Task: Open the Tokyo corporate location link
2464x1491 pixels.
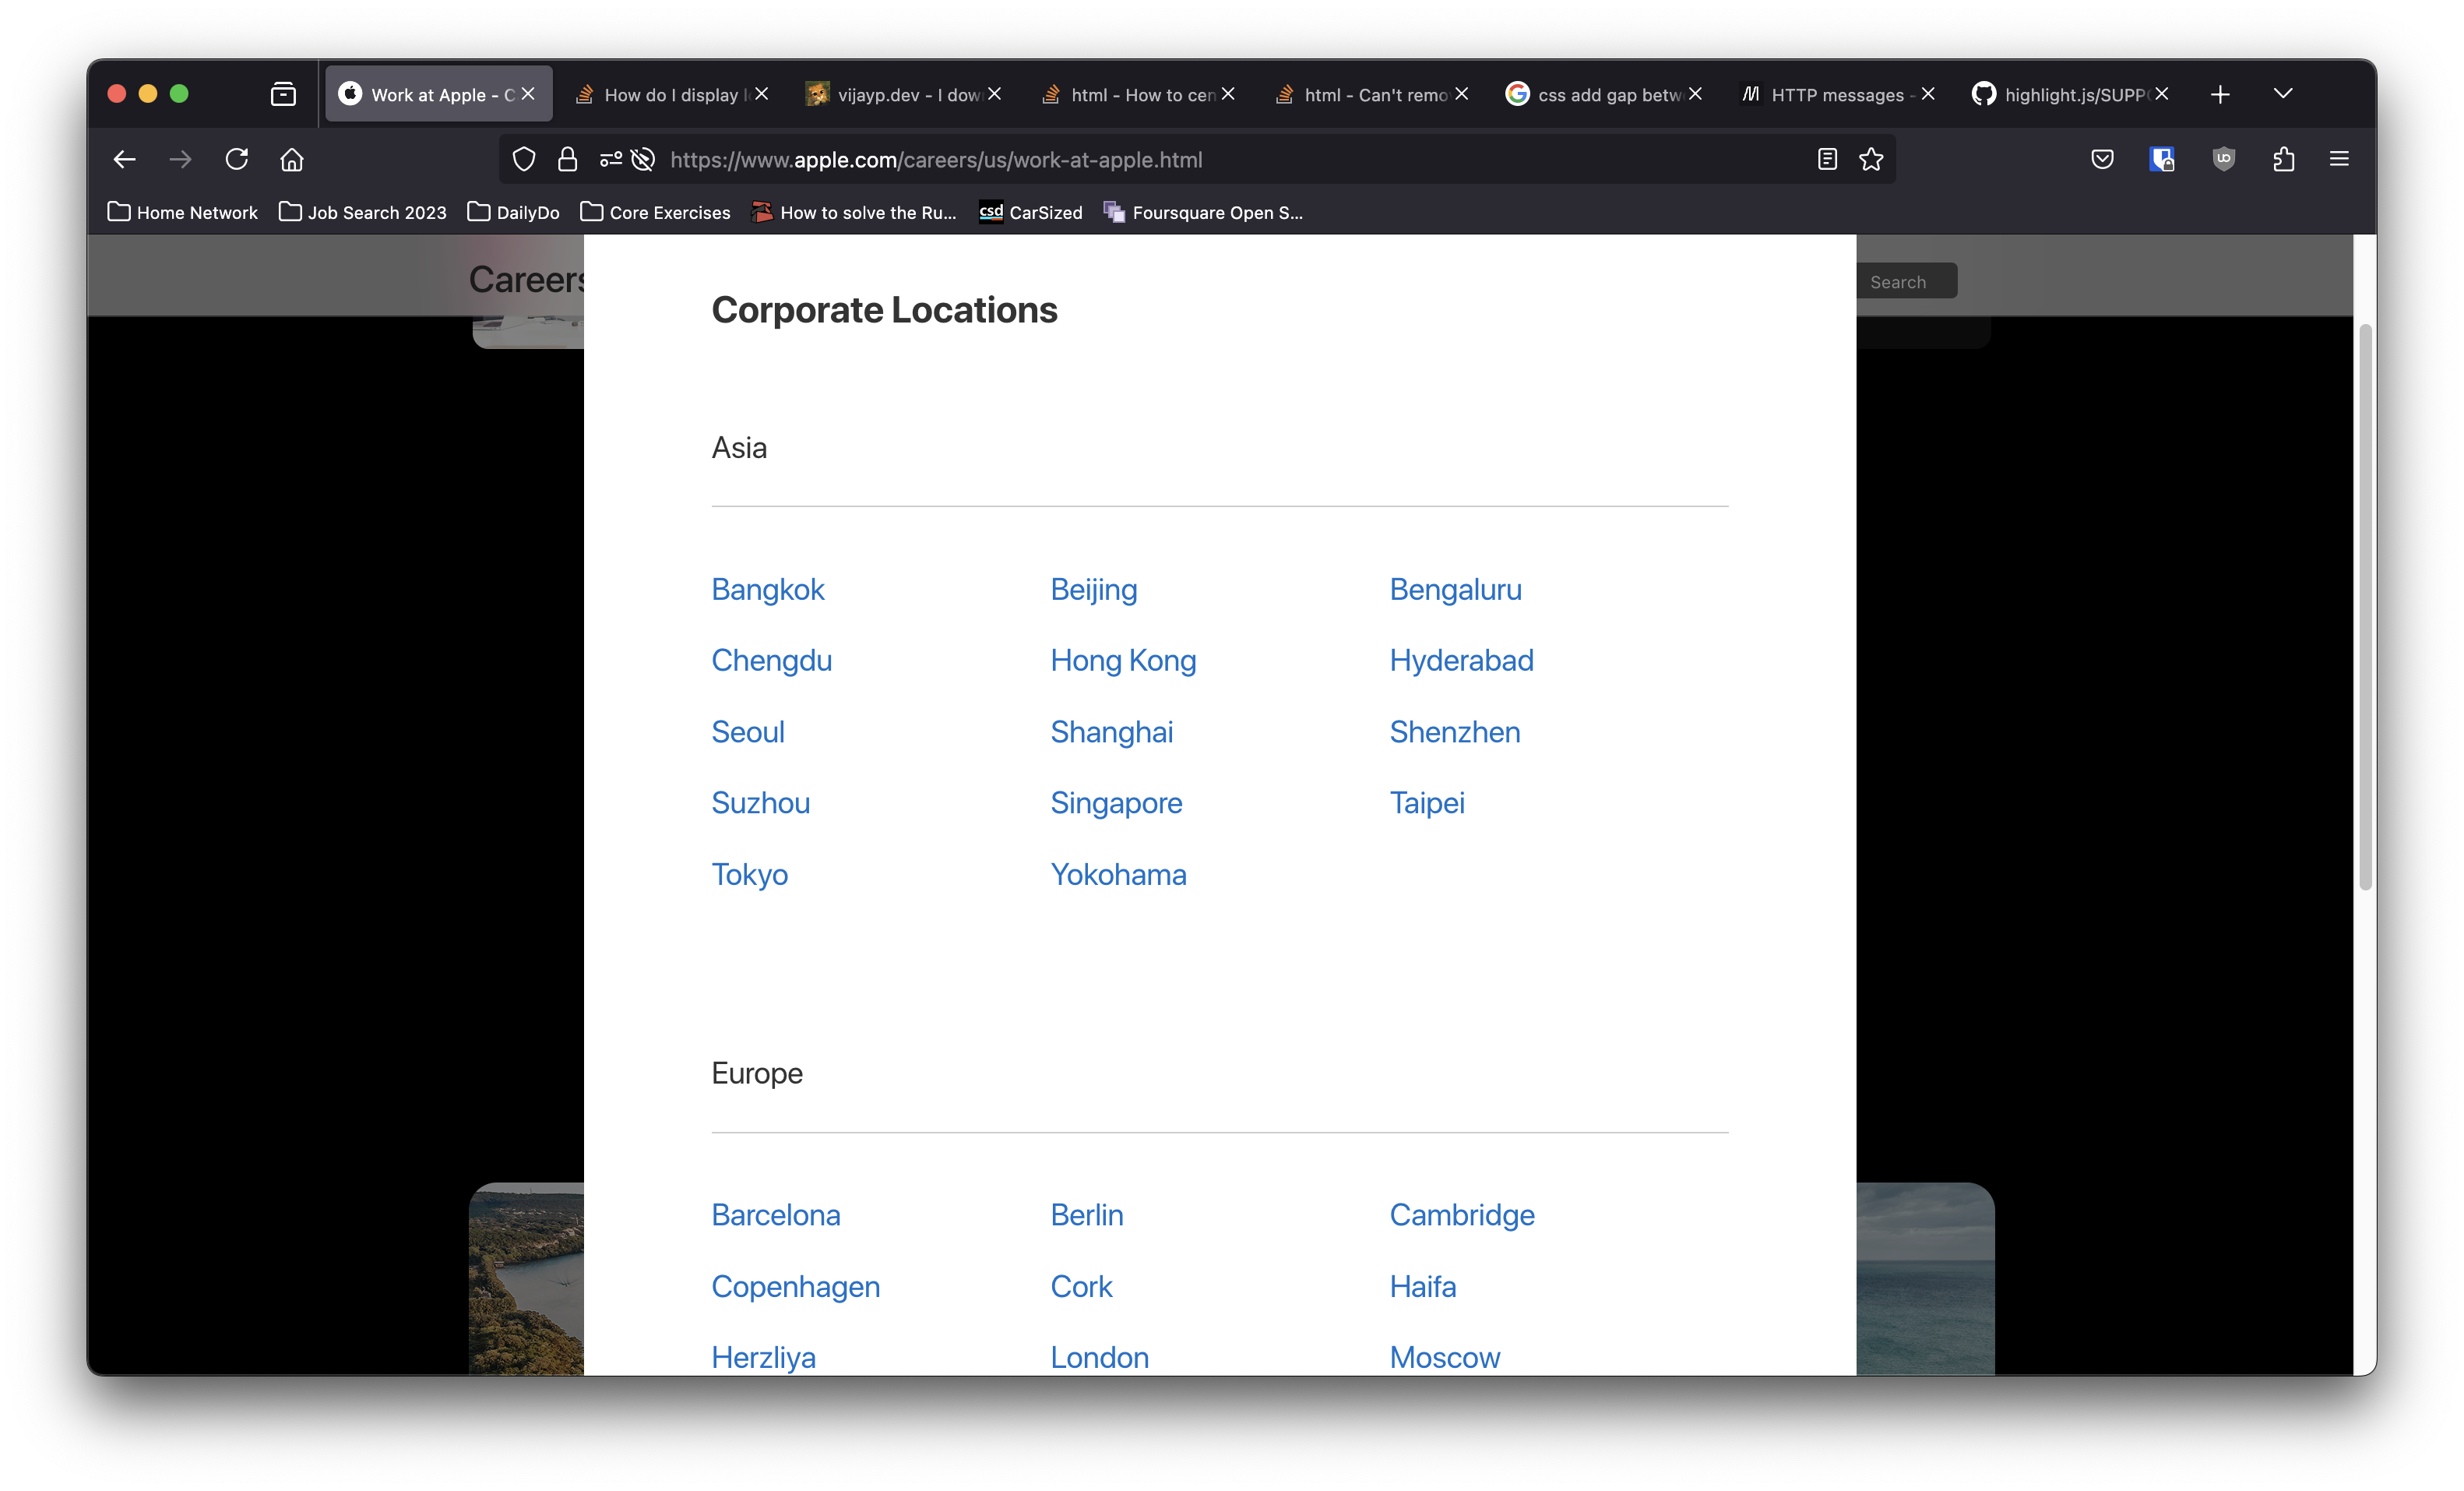Action: point(750,874)
